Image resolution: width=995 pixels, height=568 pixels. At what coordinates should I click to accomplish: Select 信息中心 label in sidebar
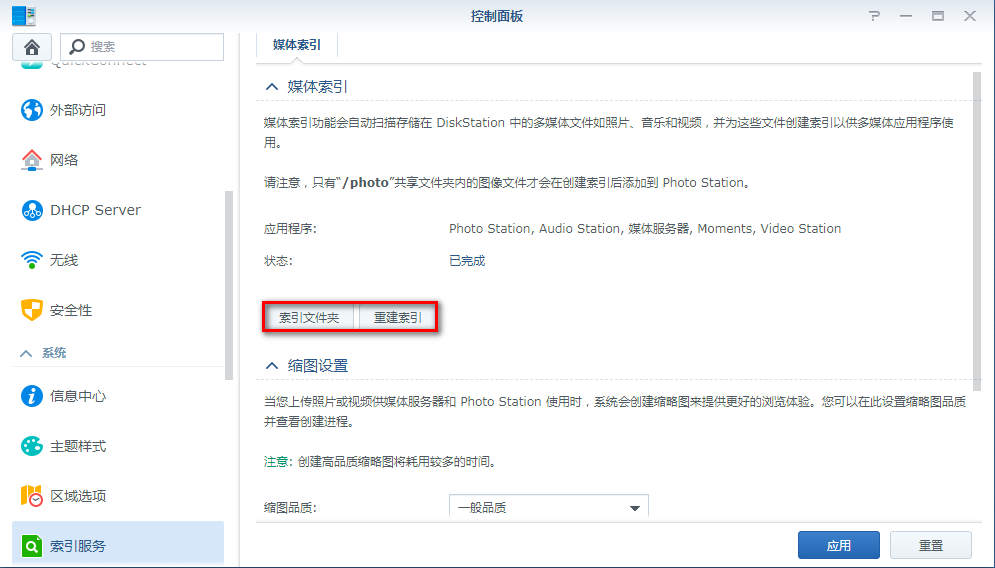click(77, 396)
